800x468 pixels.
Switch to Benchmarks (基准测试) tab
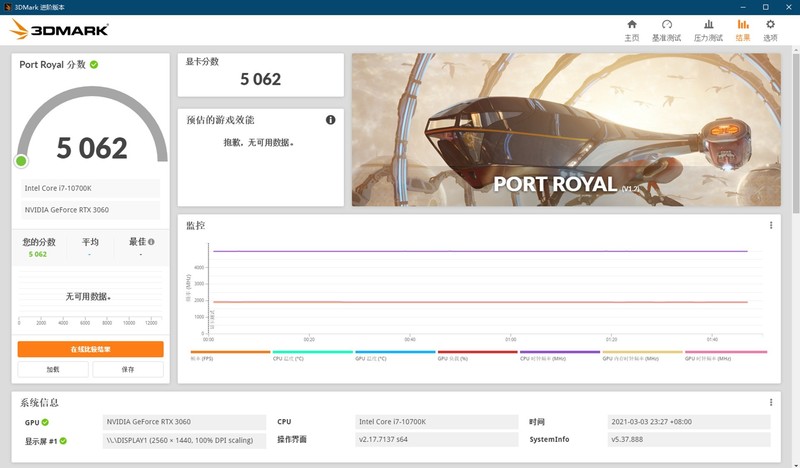[x=666, y=31]
